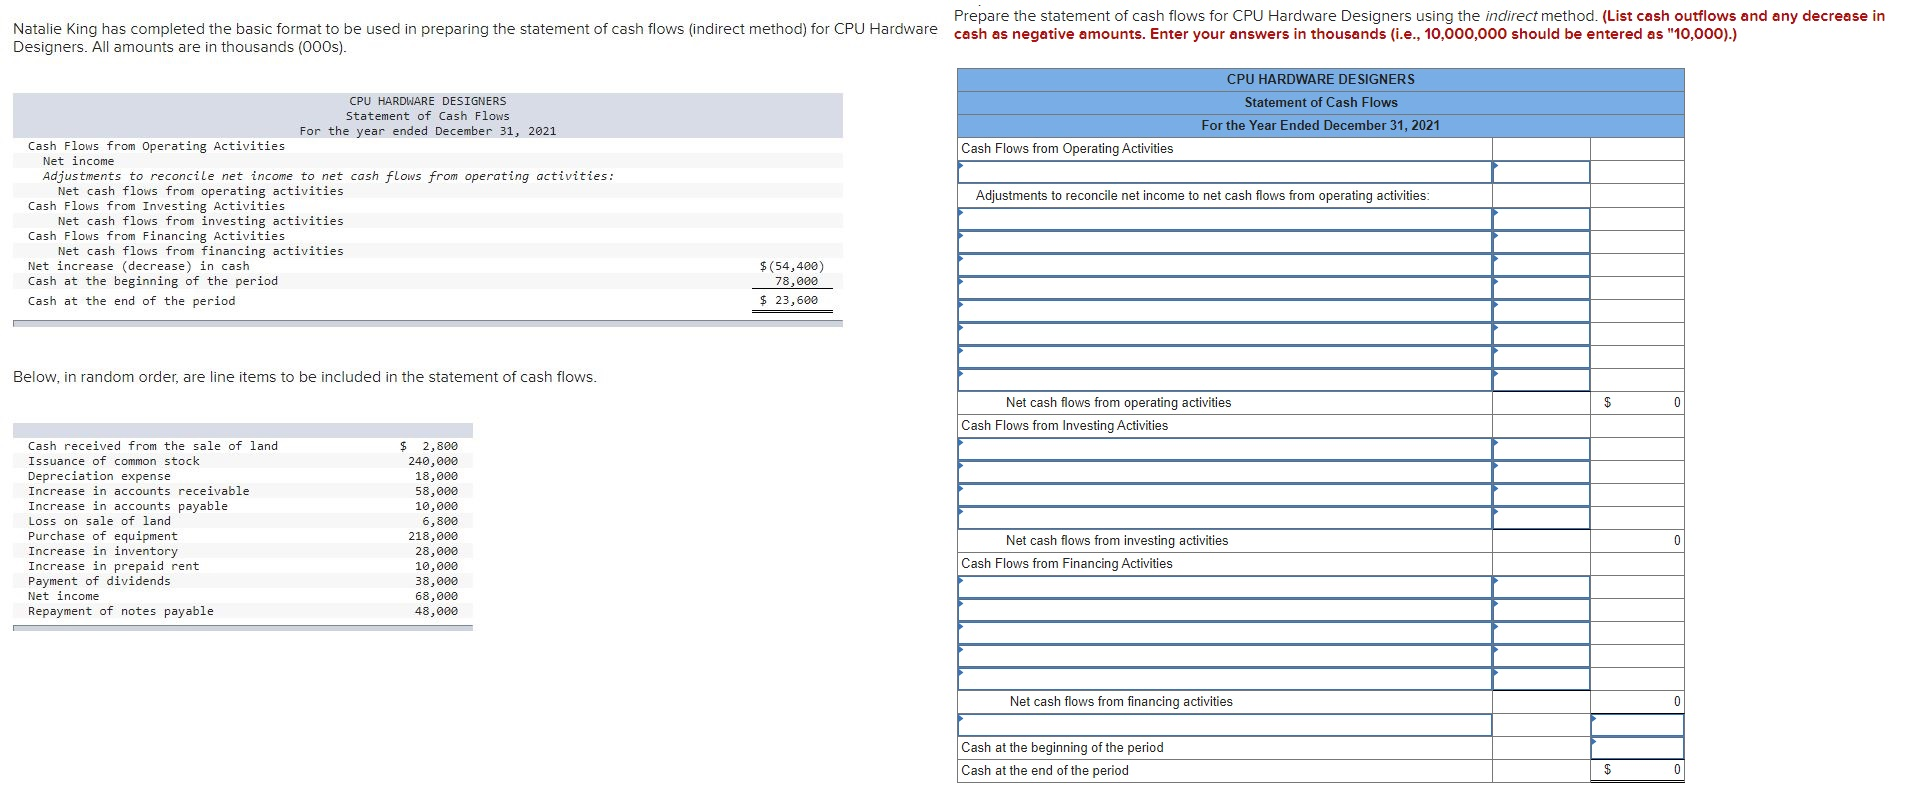Open first dropdown row under 'Adjustments to reconcile net income'

point(1225,219)
